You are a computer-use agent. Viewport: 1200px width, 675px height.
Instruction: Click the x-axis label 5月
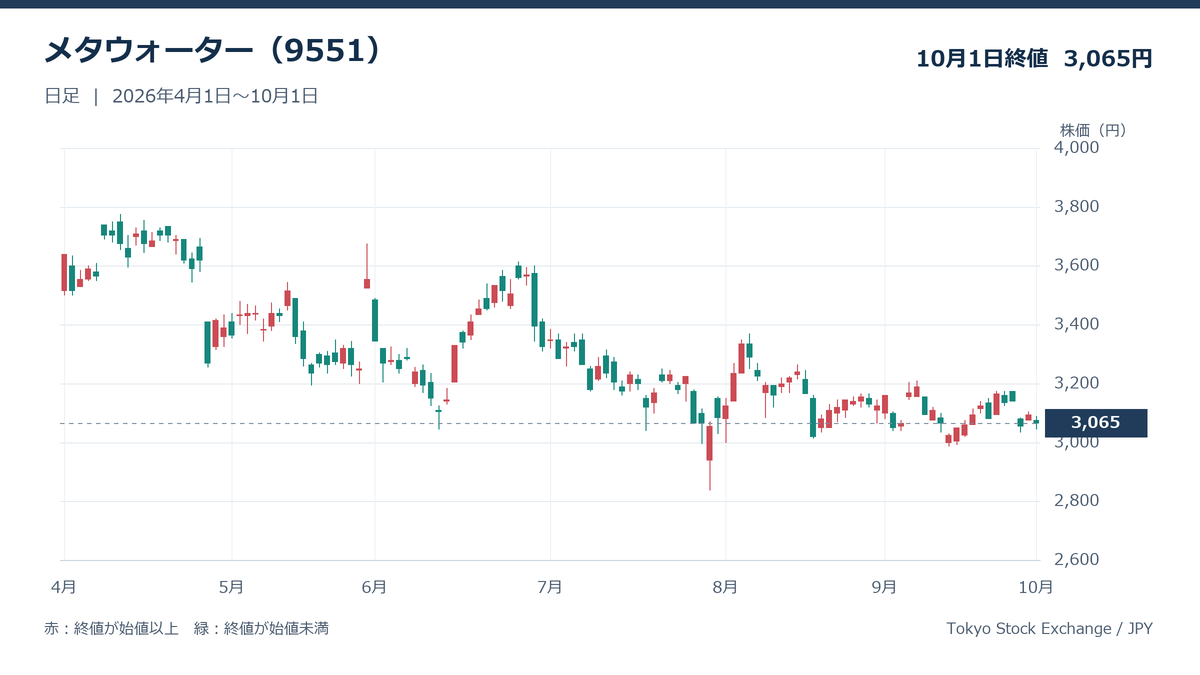(231, 586)
